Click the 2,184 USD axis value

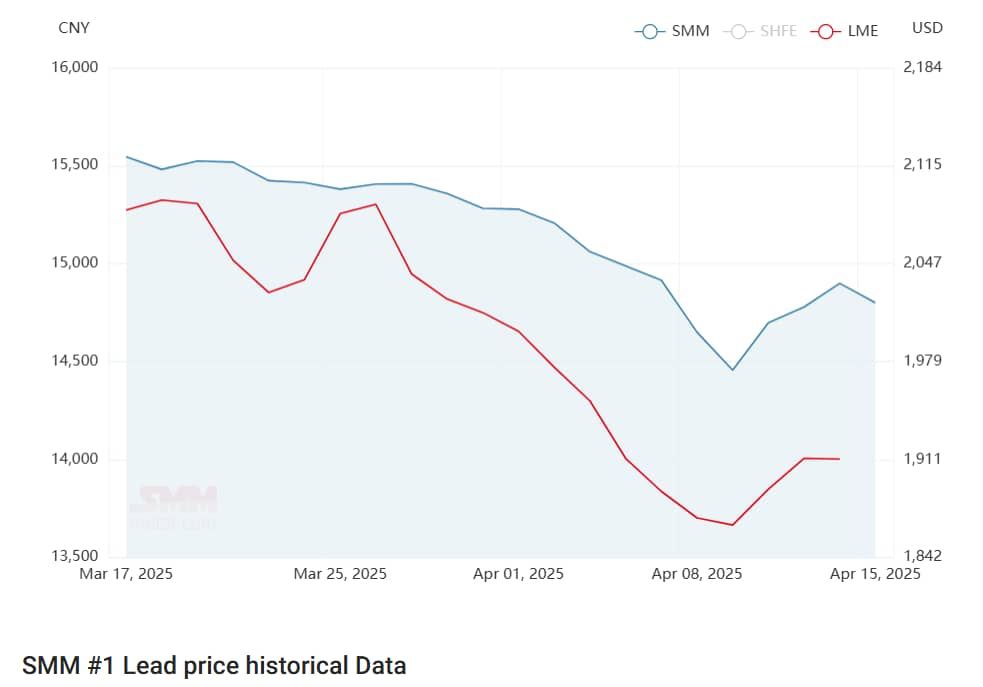pos(923,67)
